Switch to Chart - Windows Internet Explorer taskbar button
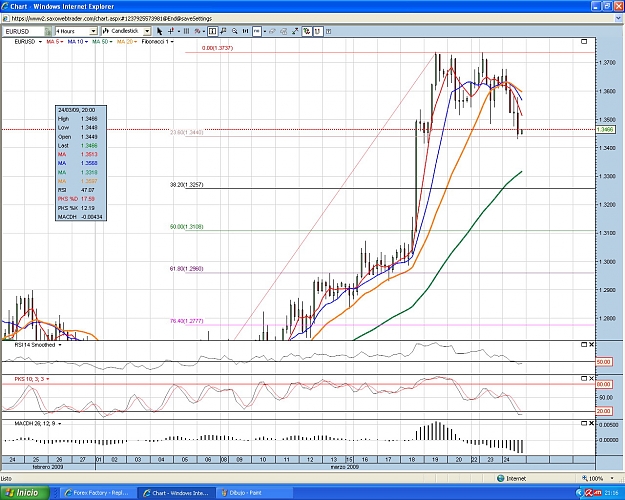 click(x=176, y=493)
